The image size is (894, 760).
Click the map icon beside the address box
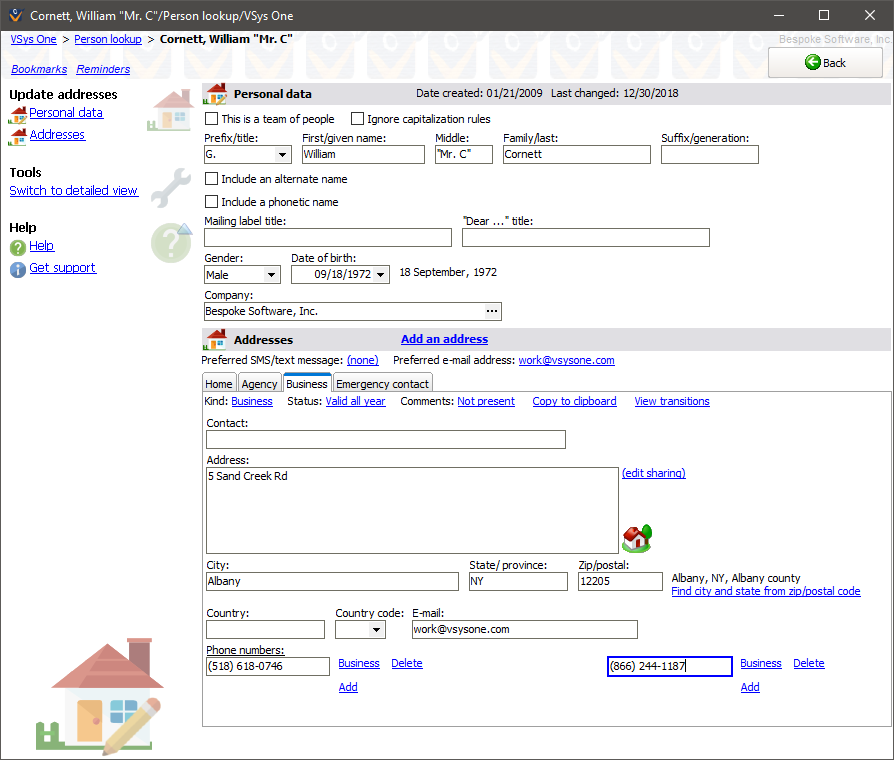[x=637, y=537]
